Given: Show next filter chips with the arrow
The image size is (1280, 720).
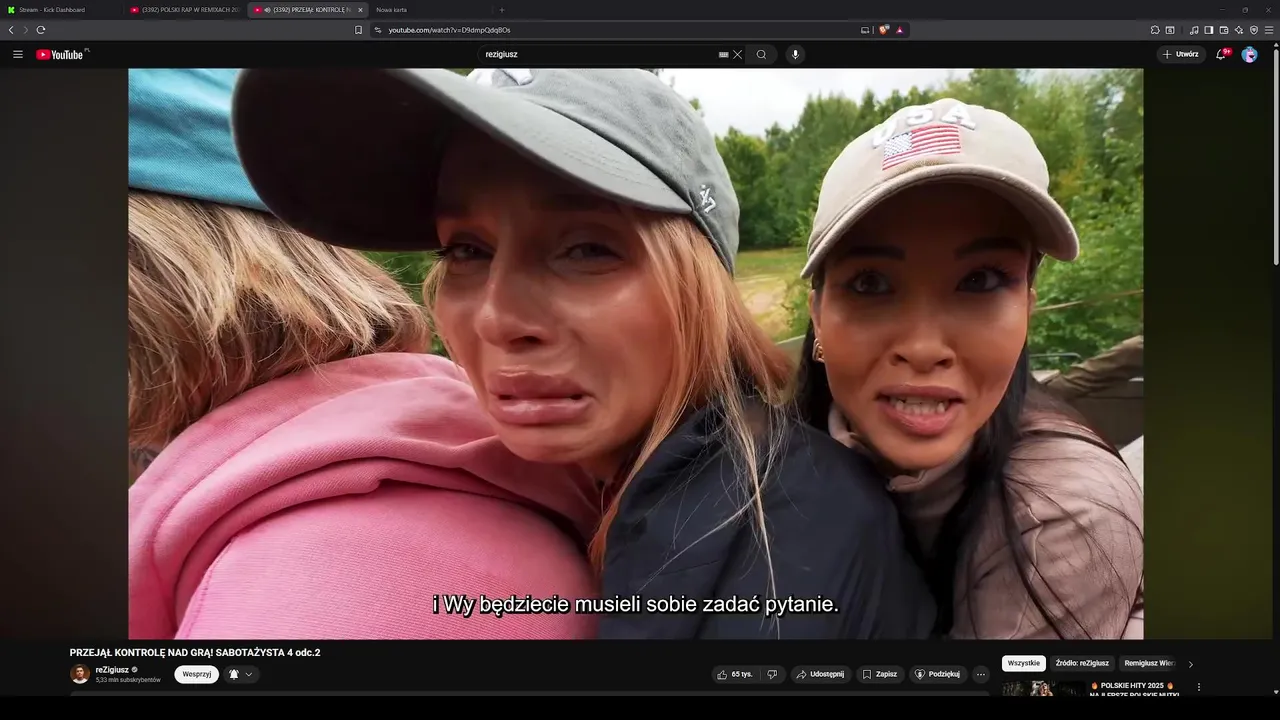Looking at the screenshot, I should tap(1190, 664).
